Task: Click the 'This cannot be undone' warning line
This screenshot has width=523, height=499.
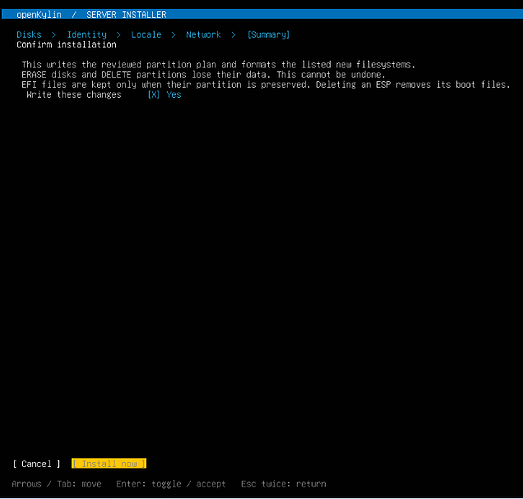Action: click(x=203, y=74)
